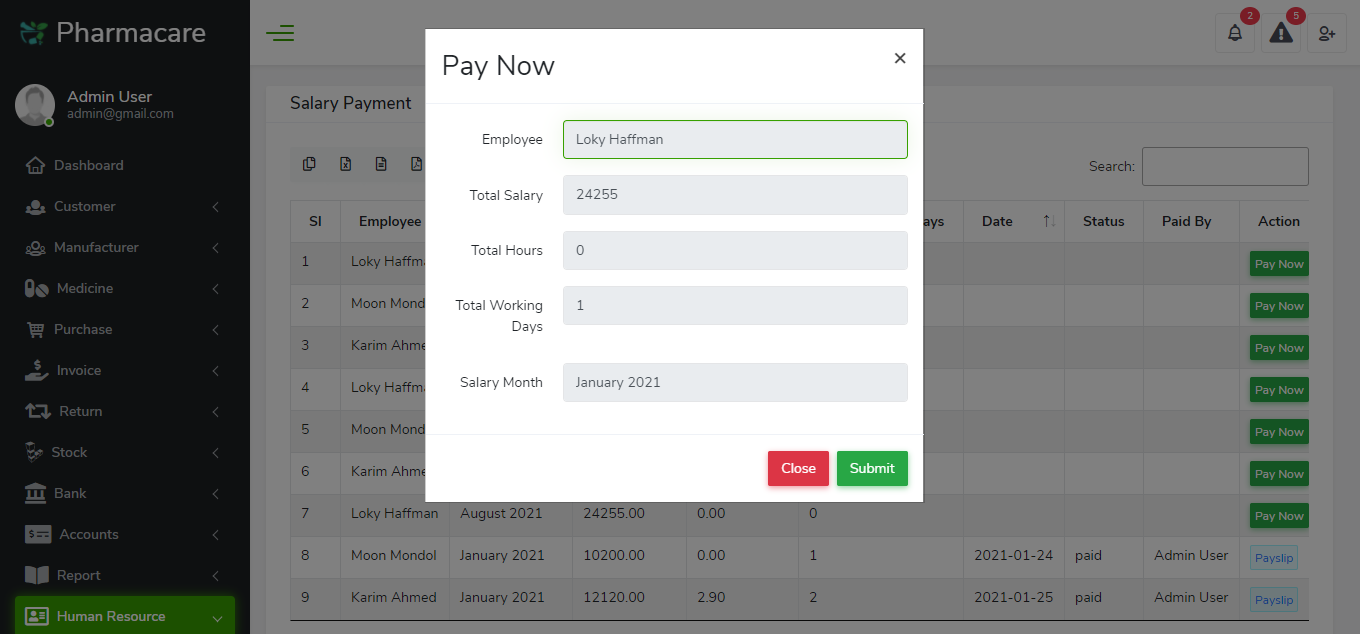Select the Accounts menu item
The image size is (1360, 634).
(x=87, y=534)
